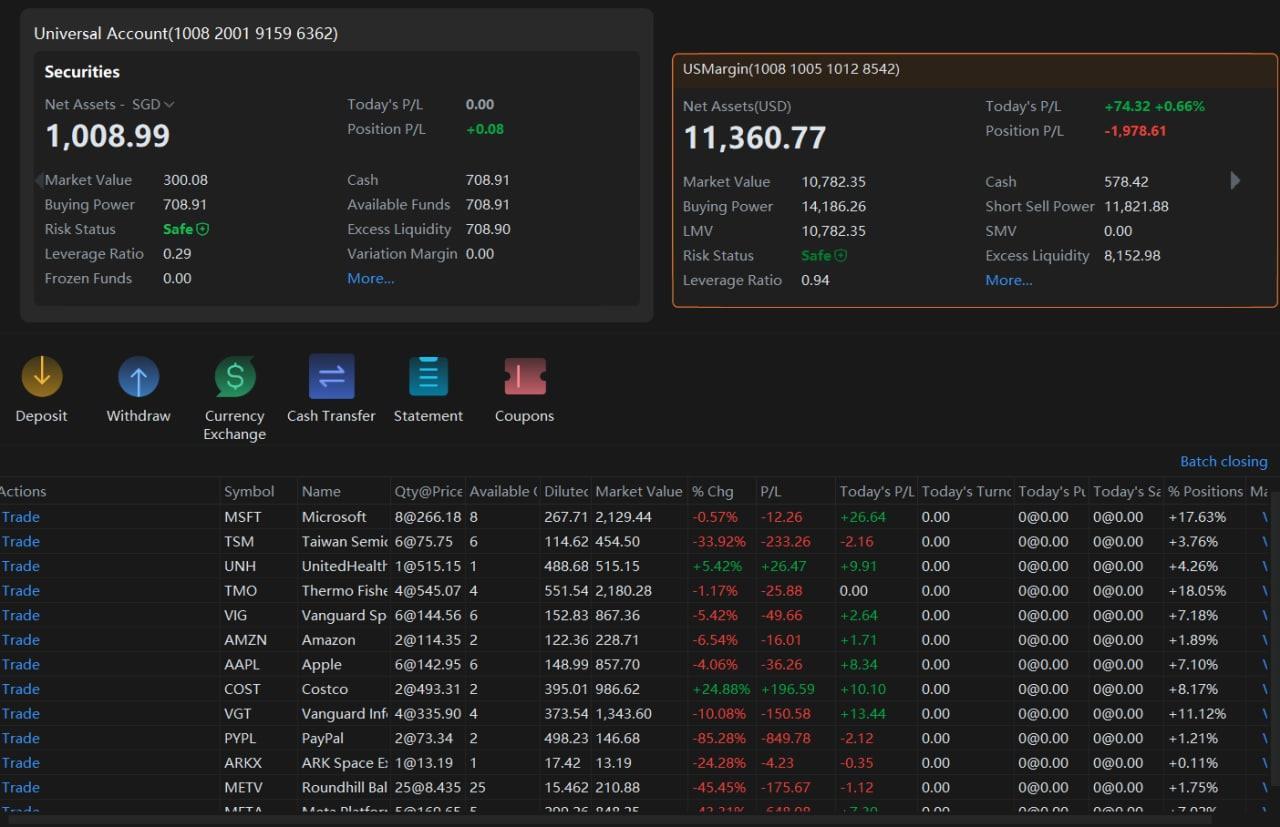
Task: Sort by Market Value column header
Action: pos(638,491)
